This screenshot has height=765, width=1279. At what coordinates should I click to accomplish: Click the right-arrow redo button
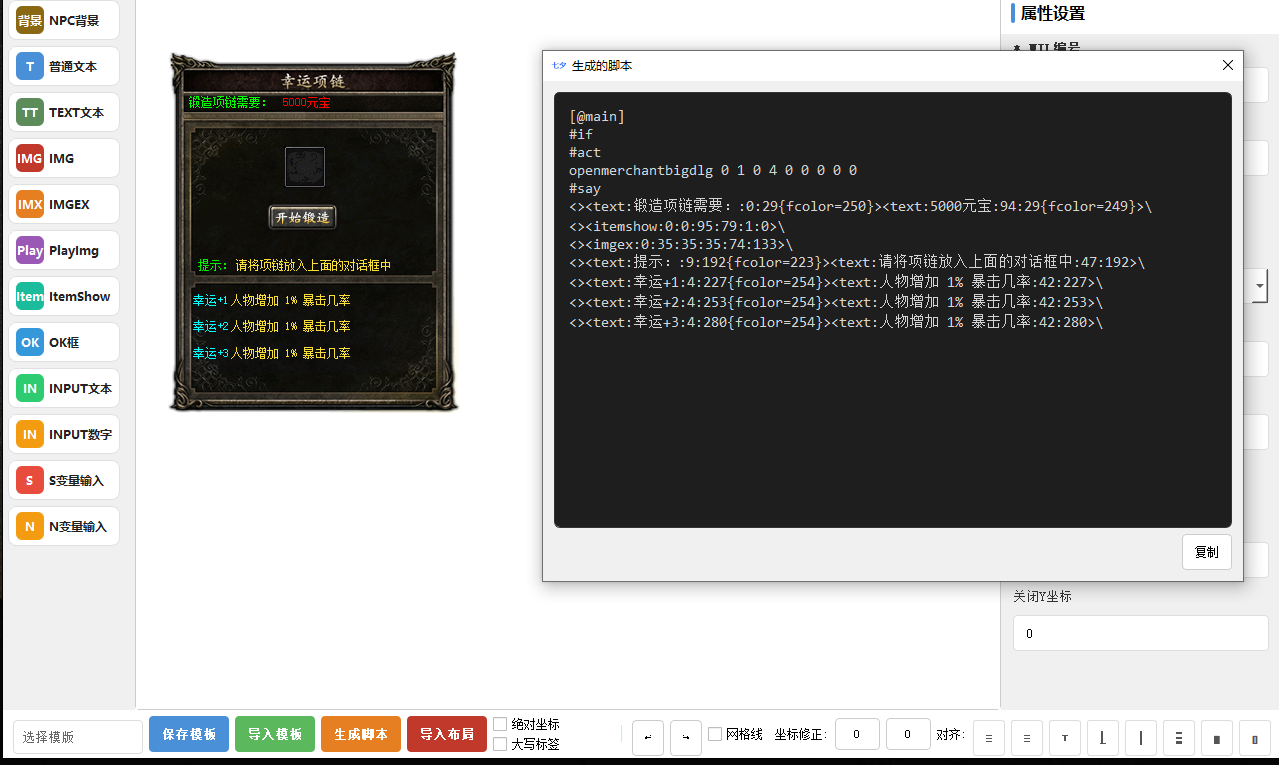click(685, 737)
